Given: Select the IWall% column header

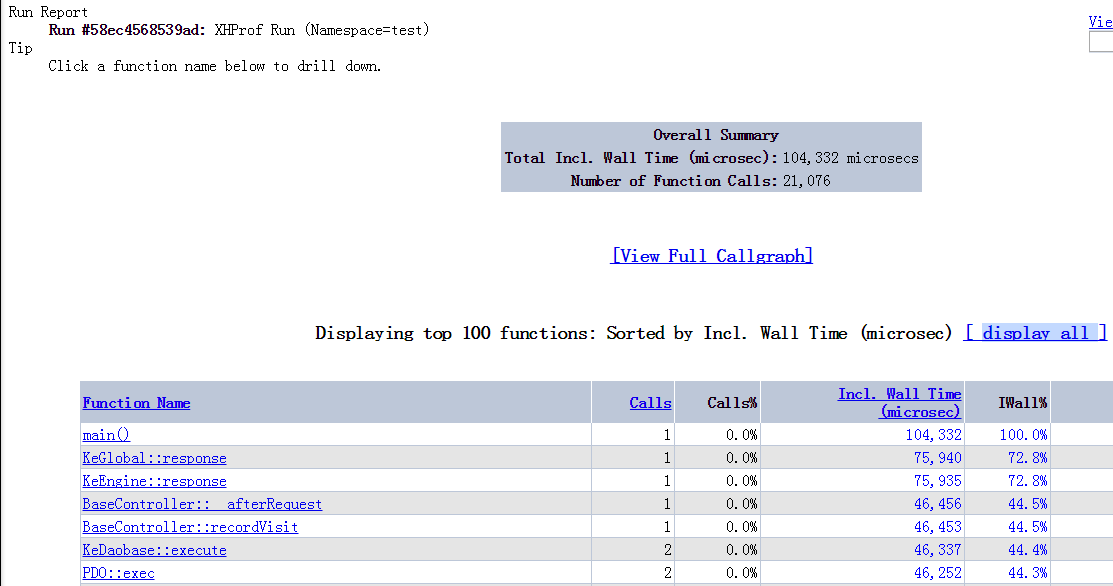Looking at the screenshot, I should pos(1022,403).
